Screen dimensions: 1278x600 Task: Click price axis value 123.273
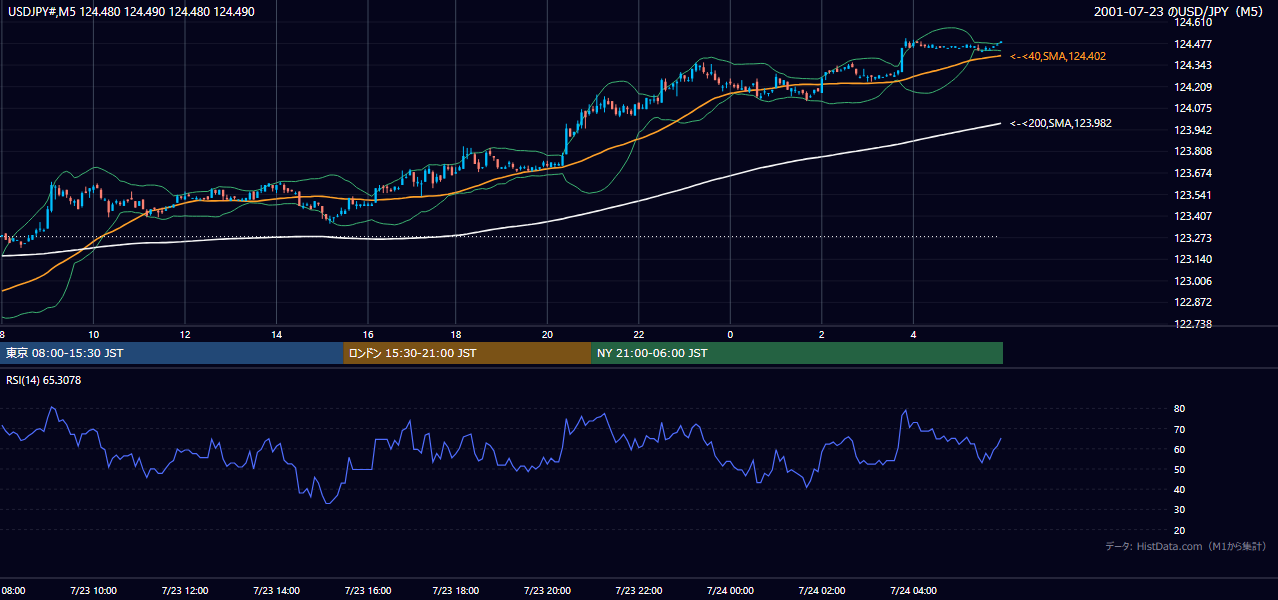[1193, 238]
